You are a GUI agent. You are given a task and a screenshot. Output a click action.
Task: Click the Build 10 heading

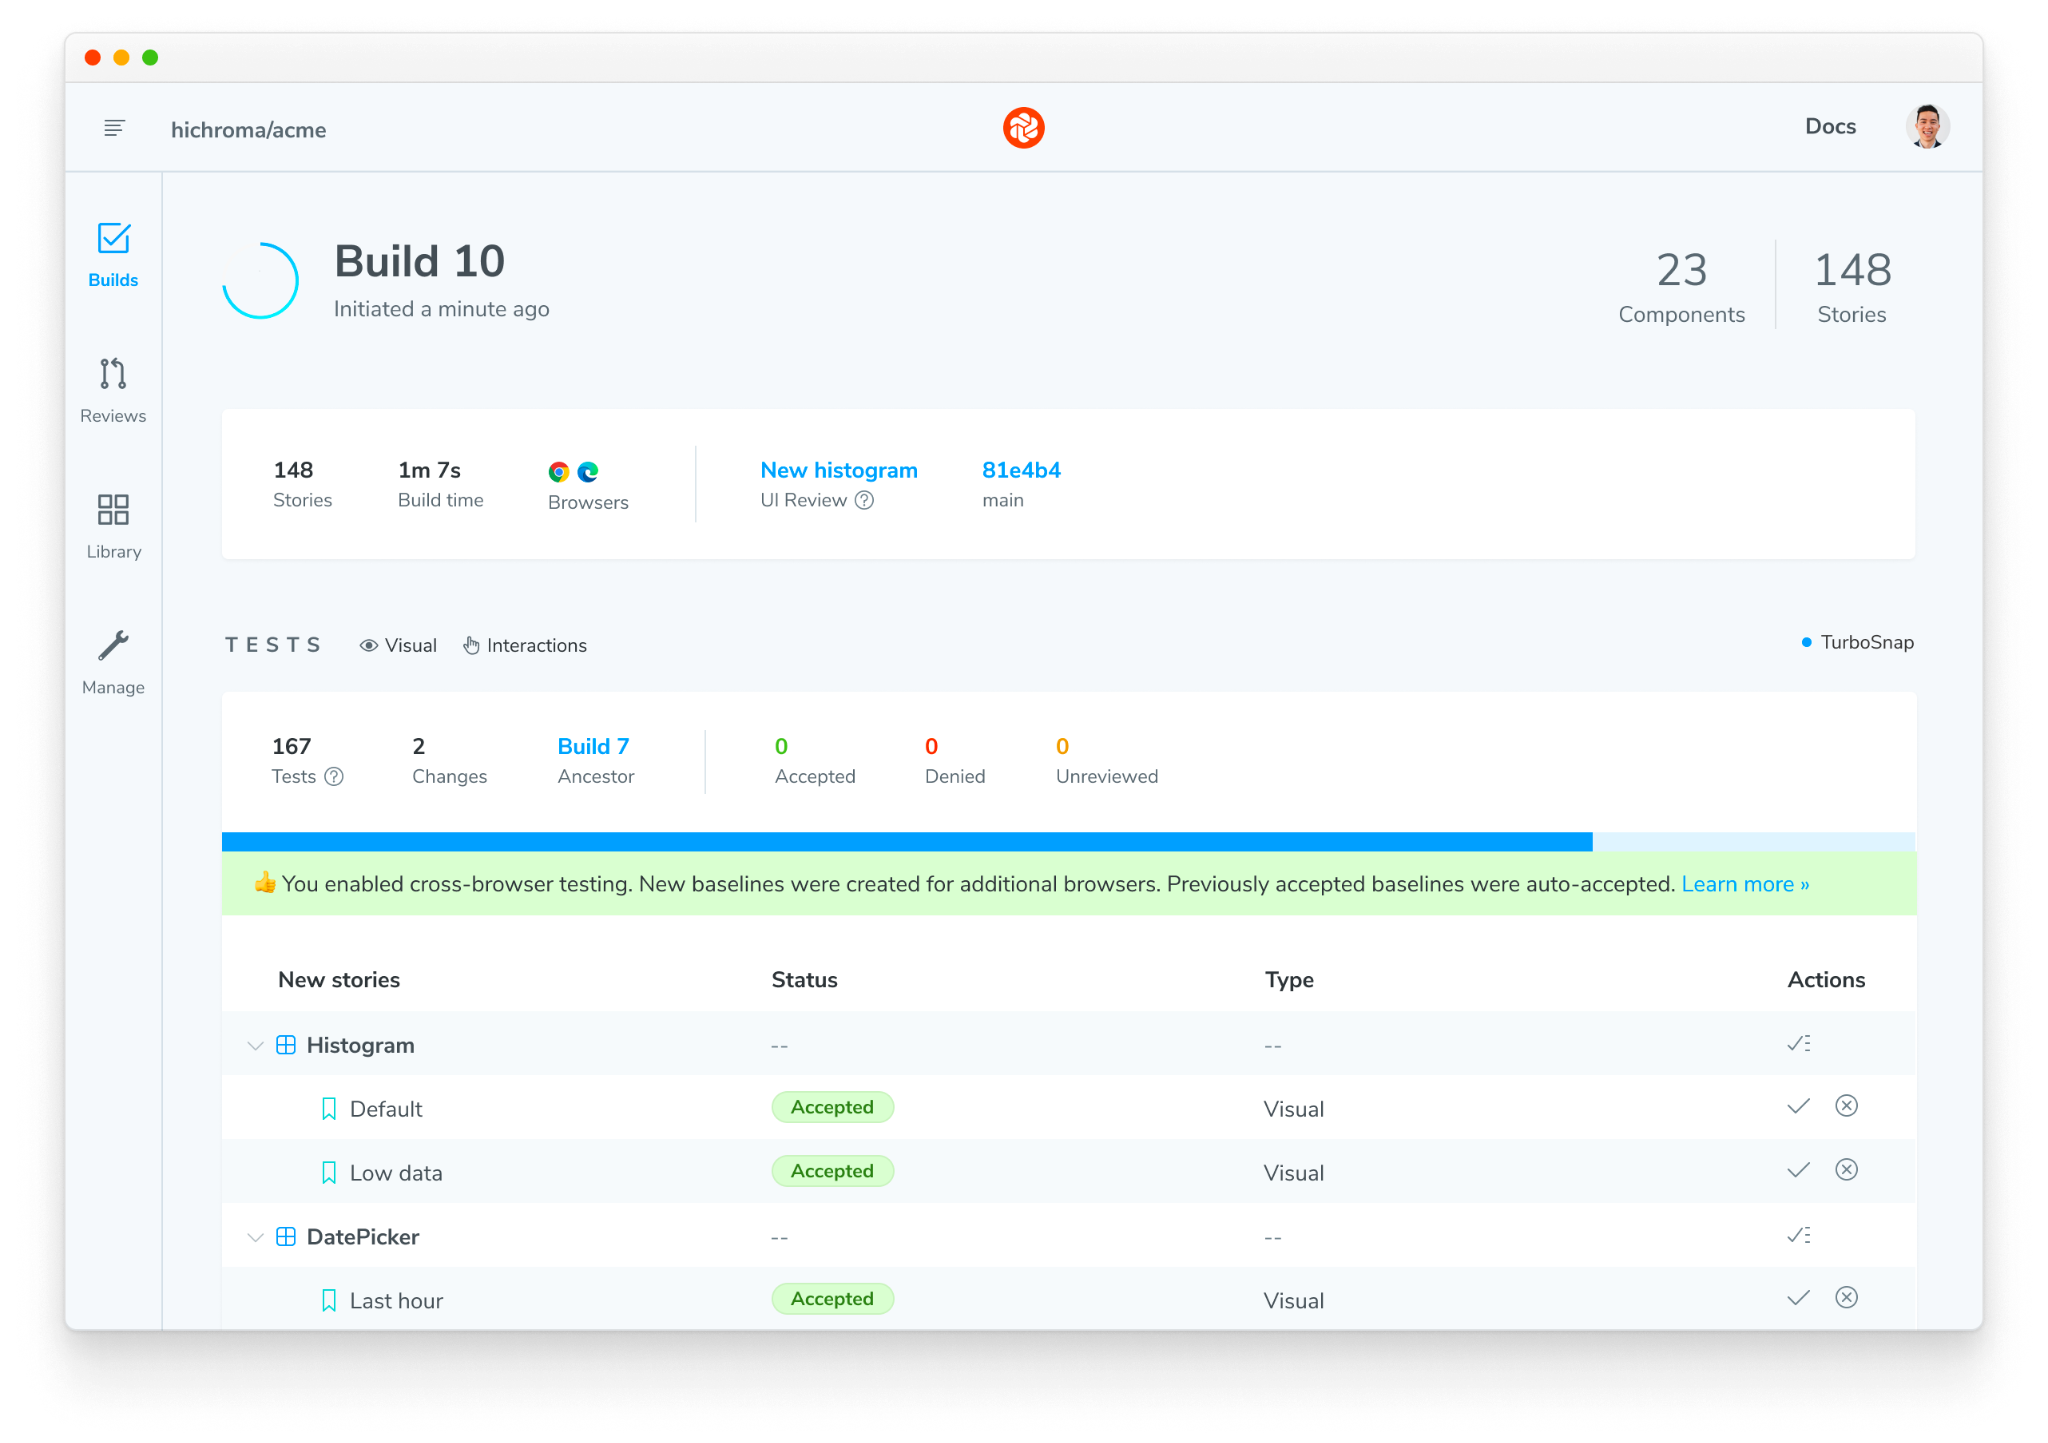[419, 261]
